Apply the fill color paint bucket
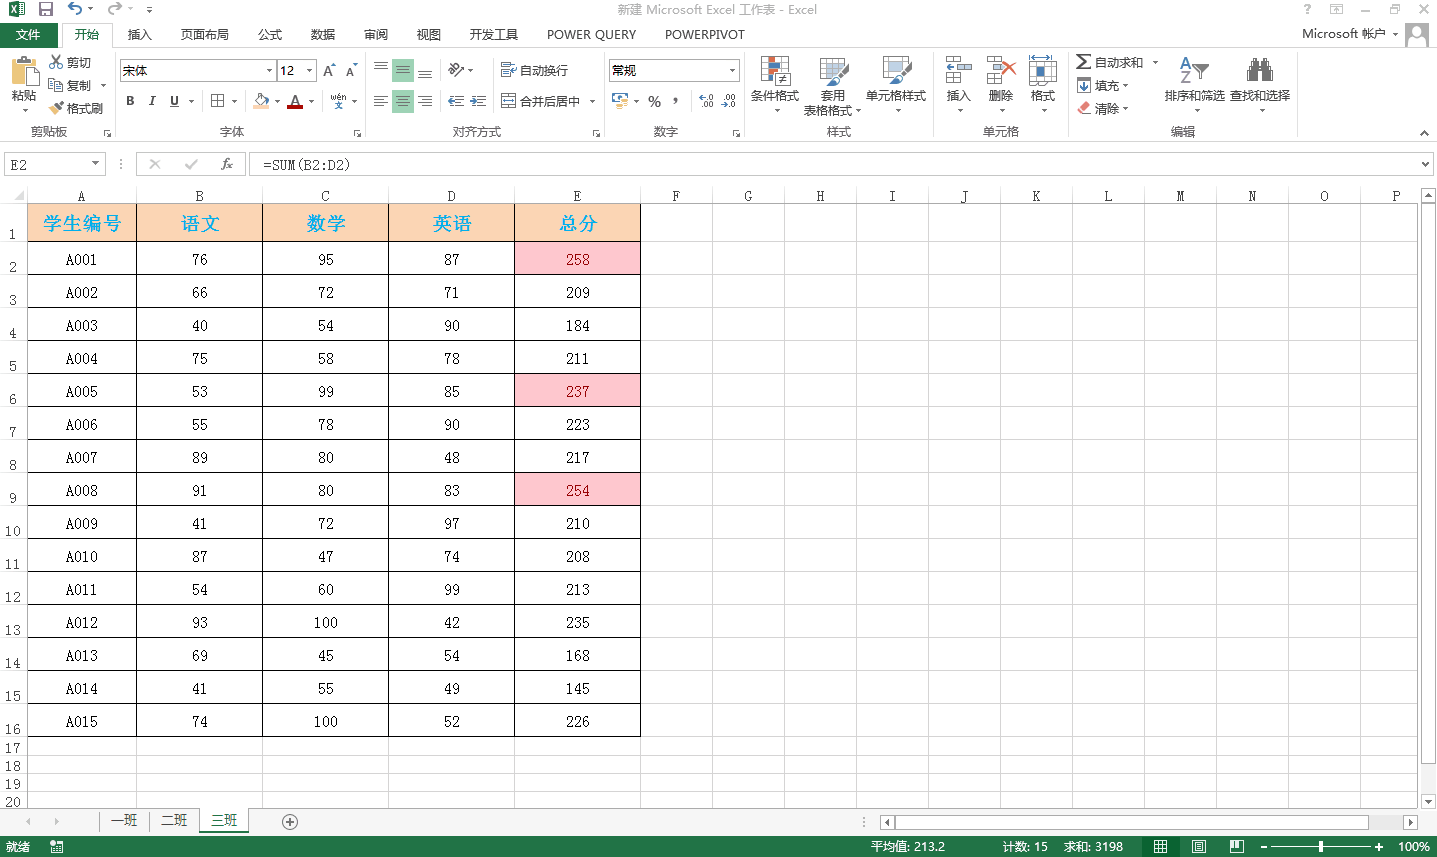This screenshot has height=857, width=1437. point(262,101)
